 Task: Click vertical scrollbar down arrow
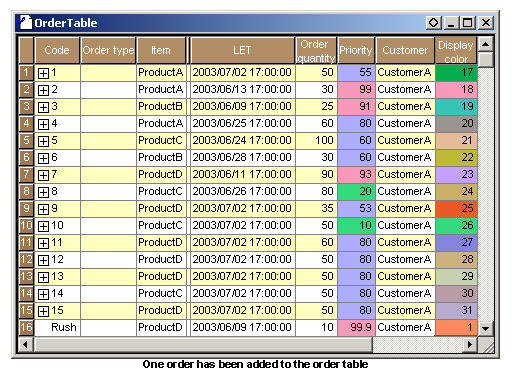pyautogui.click(x=485, y=328)
